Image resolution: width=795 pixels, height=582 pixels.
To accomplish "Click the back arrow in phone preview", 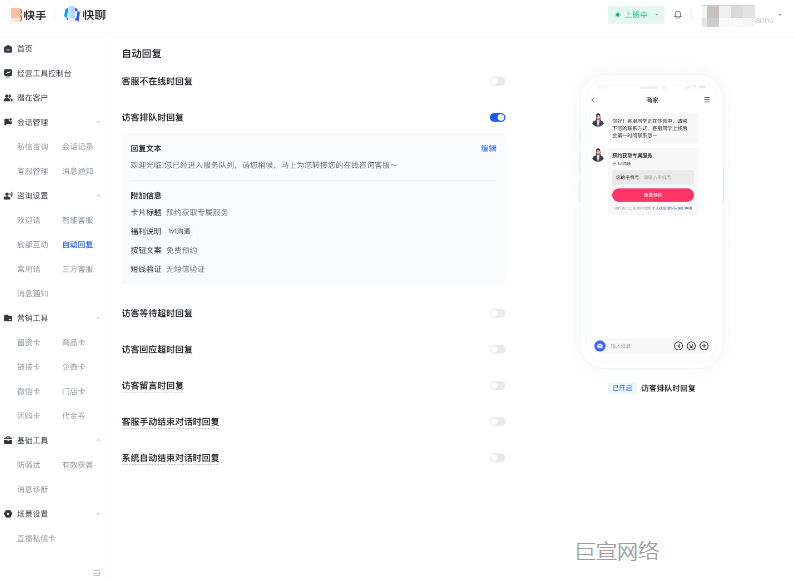I will click(x=593, y=100).
